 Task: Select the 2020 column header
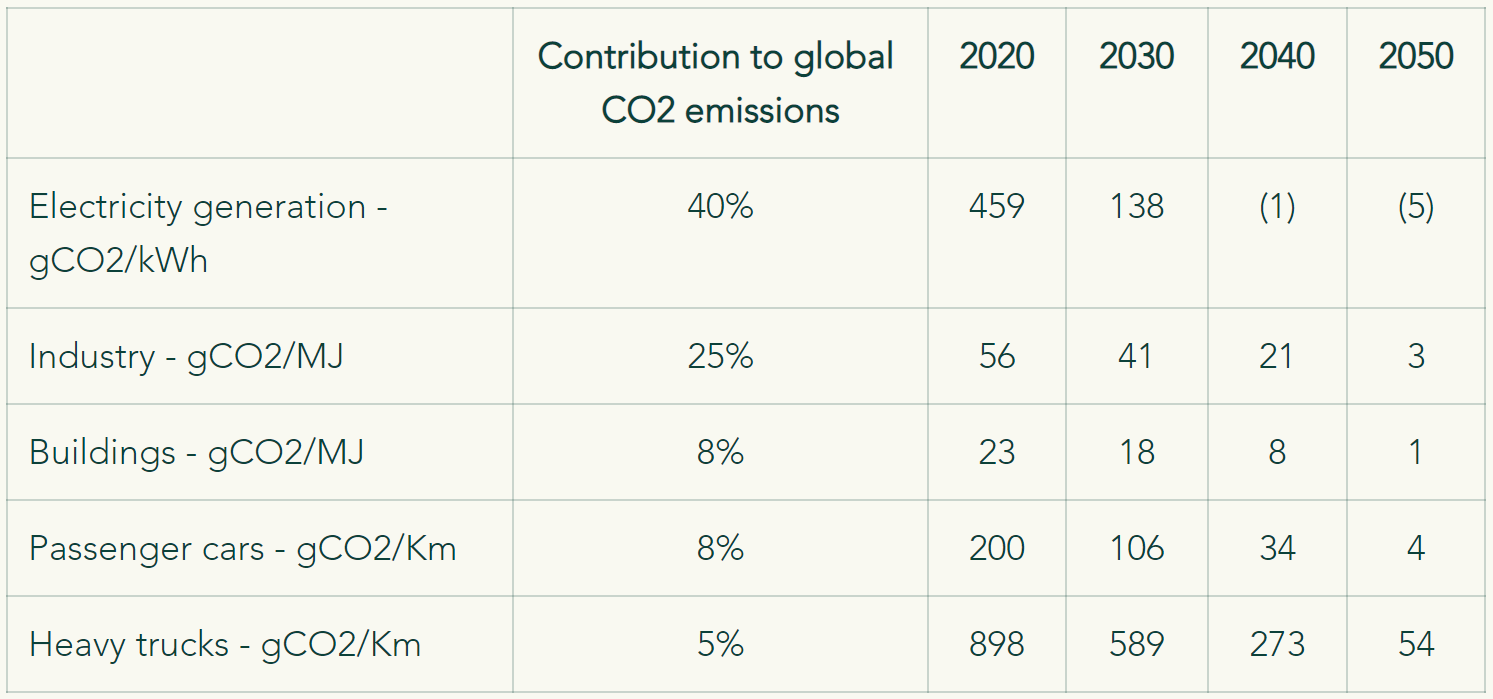pyautogui.click(x=997, y=57)
